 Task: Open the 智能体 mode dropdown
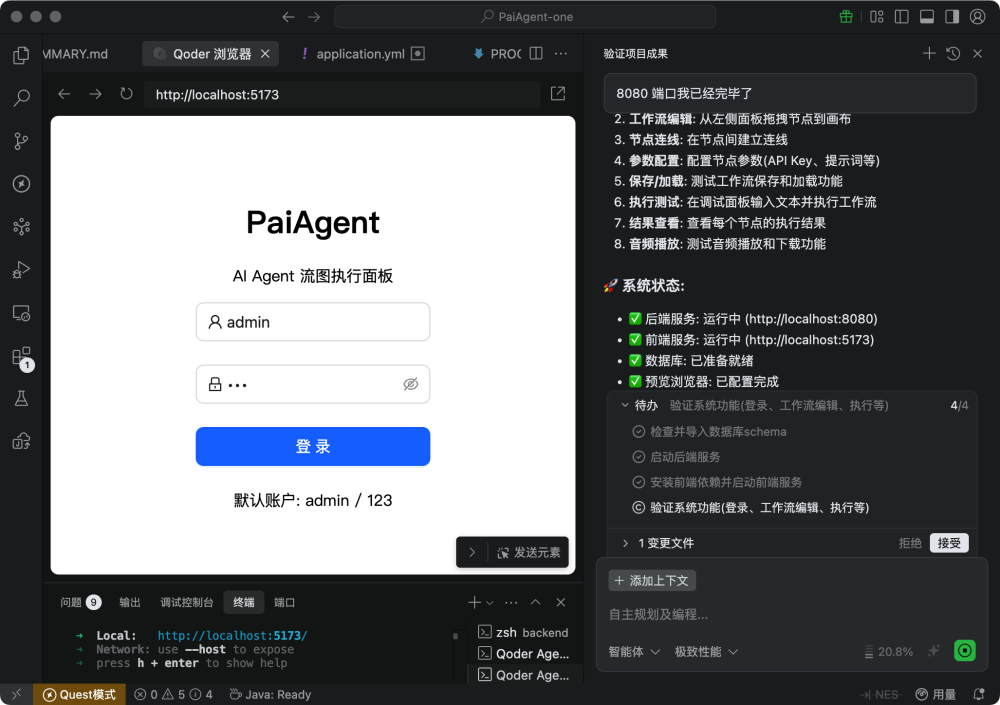tap(631, 651)
